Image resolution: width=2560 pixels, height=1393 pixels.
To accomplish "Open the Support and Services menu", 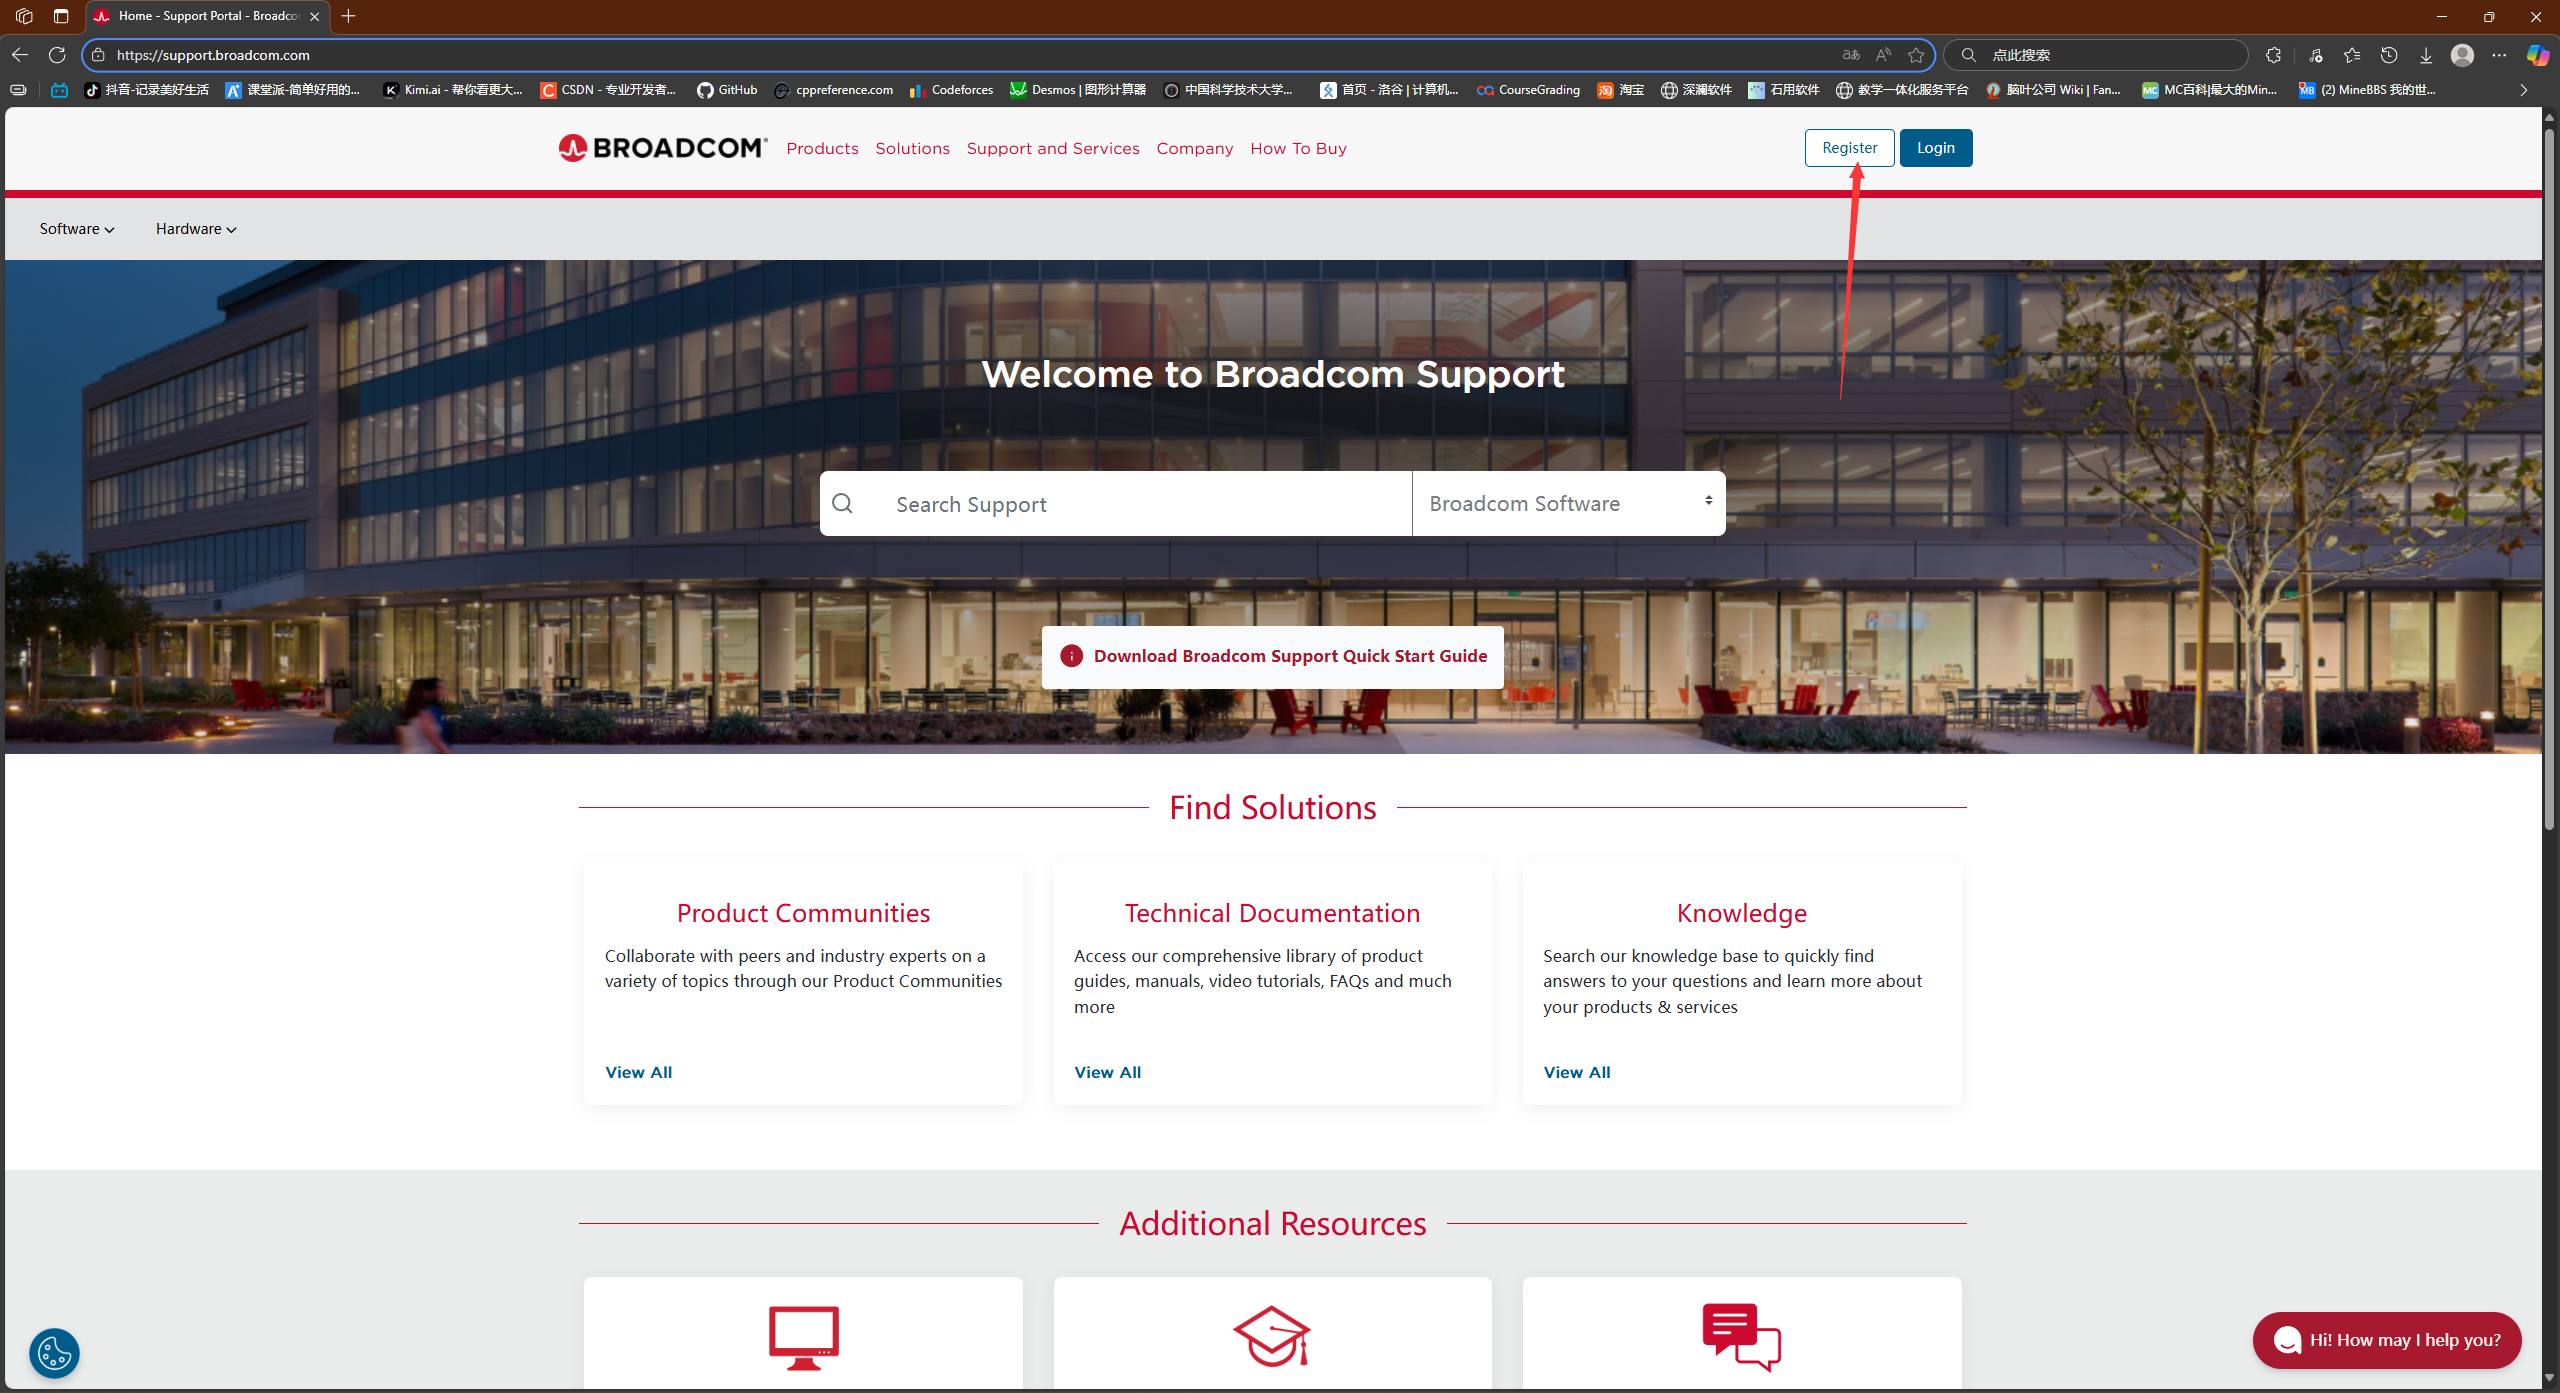I will (1052, 148).
